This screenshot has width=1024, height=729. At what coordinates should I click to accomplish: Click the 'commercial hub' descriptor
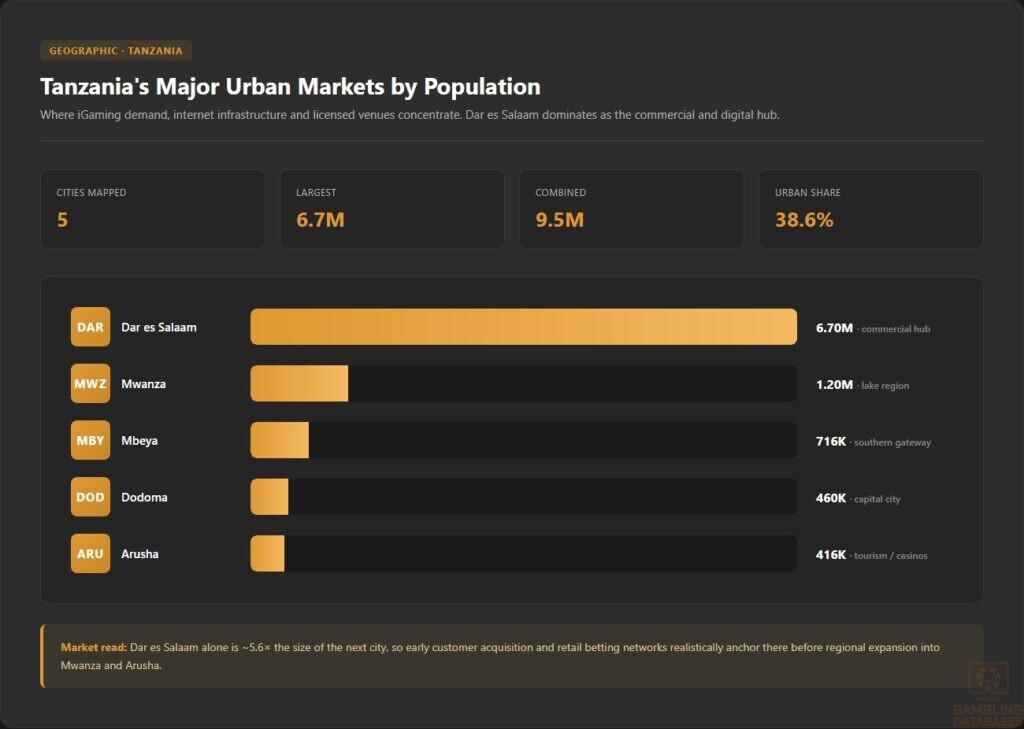tap(895, 329)
